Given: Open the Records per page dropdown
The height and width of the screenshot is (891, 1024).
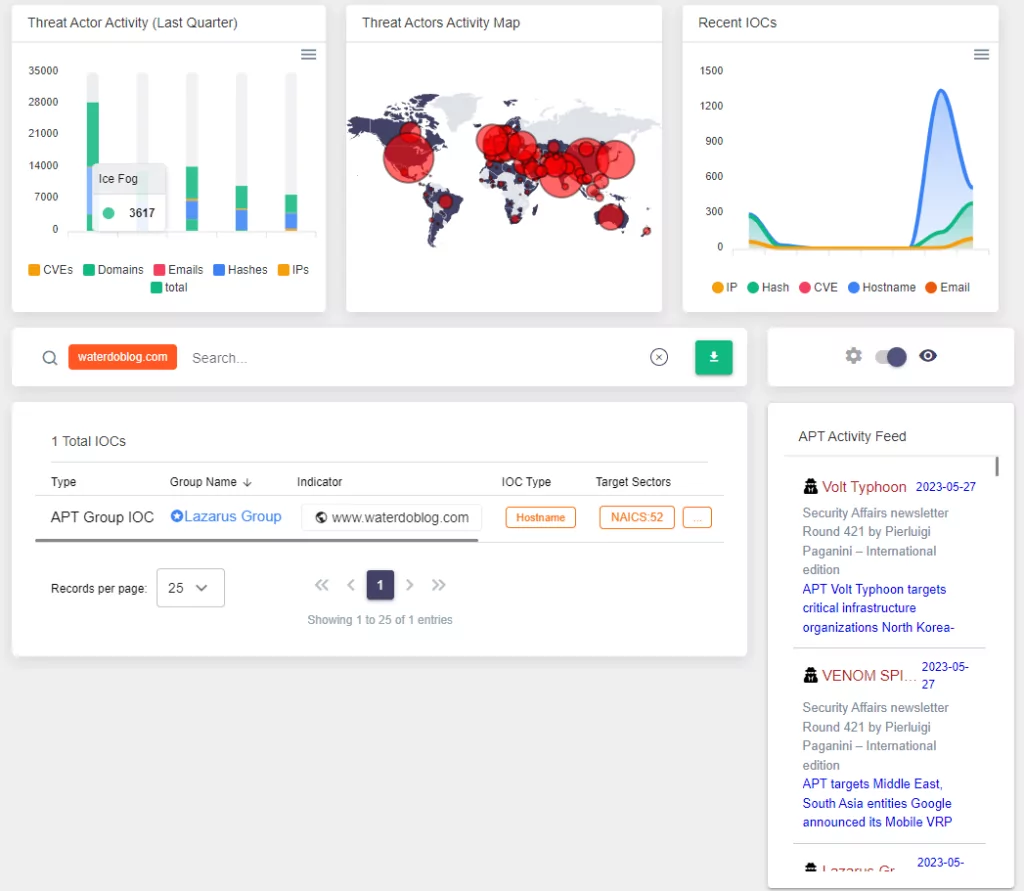Looking at the screenshot, I should 190,588.
